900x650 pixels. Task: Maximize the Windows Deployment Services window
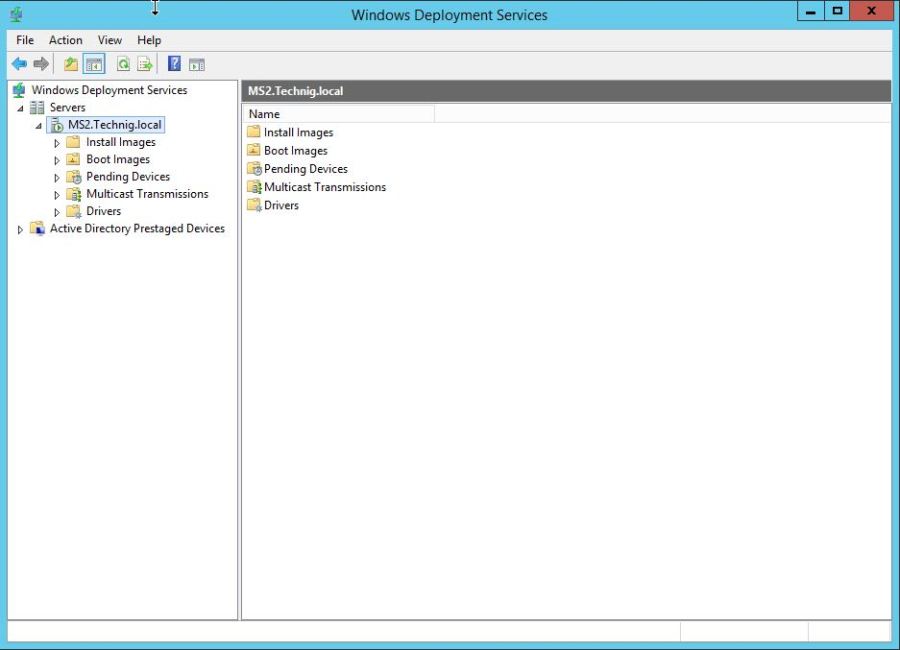[x=837, y=11]
